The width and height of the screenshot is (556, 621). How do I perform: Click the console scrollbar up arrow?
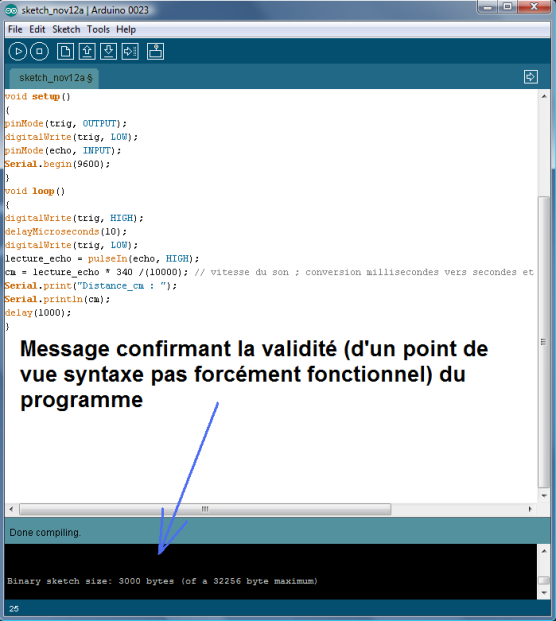pos(544,551)
